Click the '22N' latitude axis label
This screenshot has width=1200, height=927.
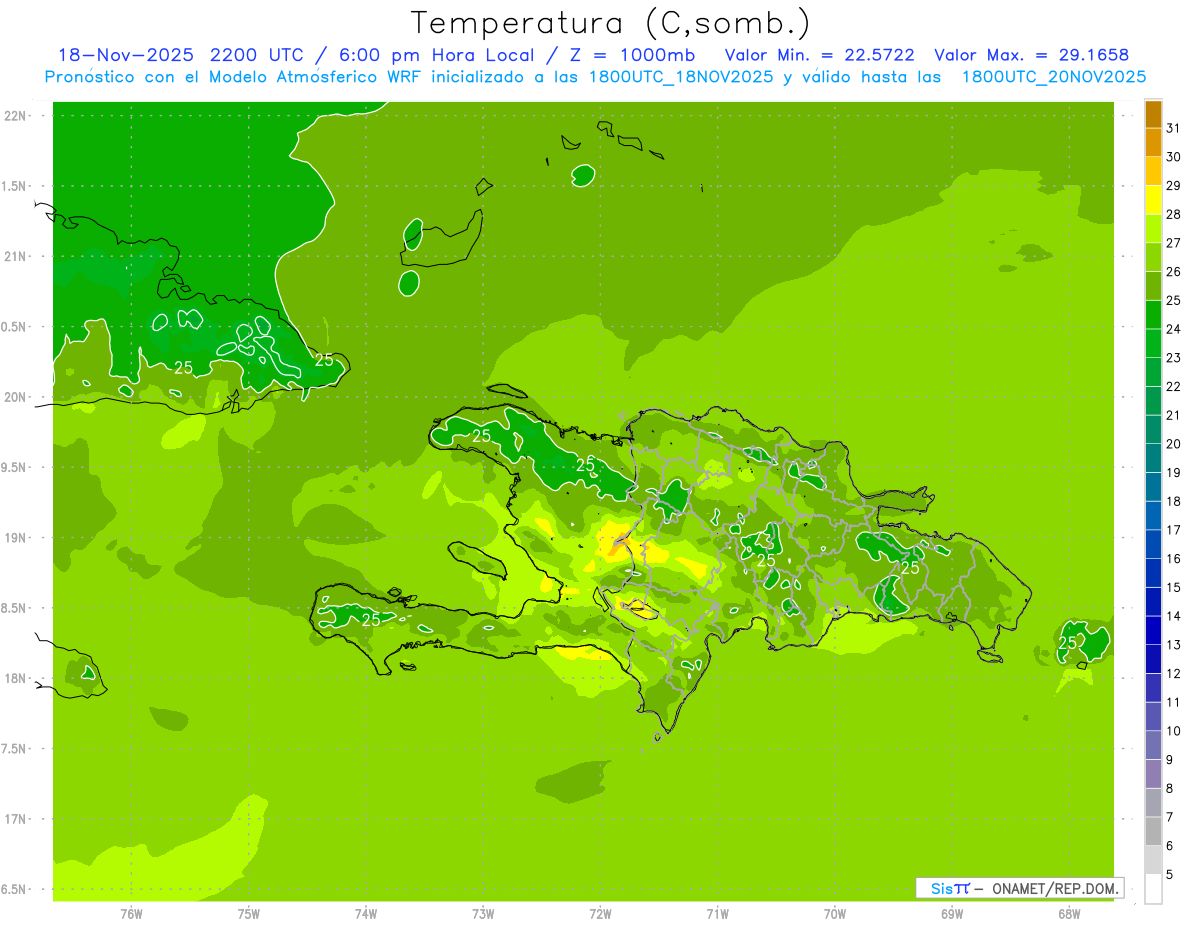point(16,115)
